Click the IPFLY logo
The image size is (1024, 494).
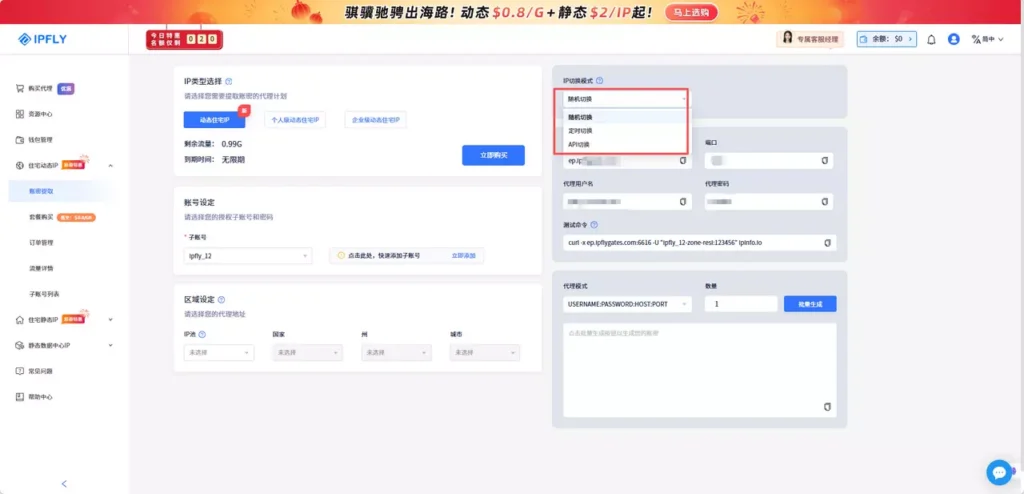[42, 39]
